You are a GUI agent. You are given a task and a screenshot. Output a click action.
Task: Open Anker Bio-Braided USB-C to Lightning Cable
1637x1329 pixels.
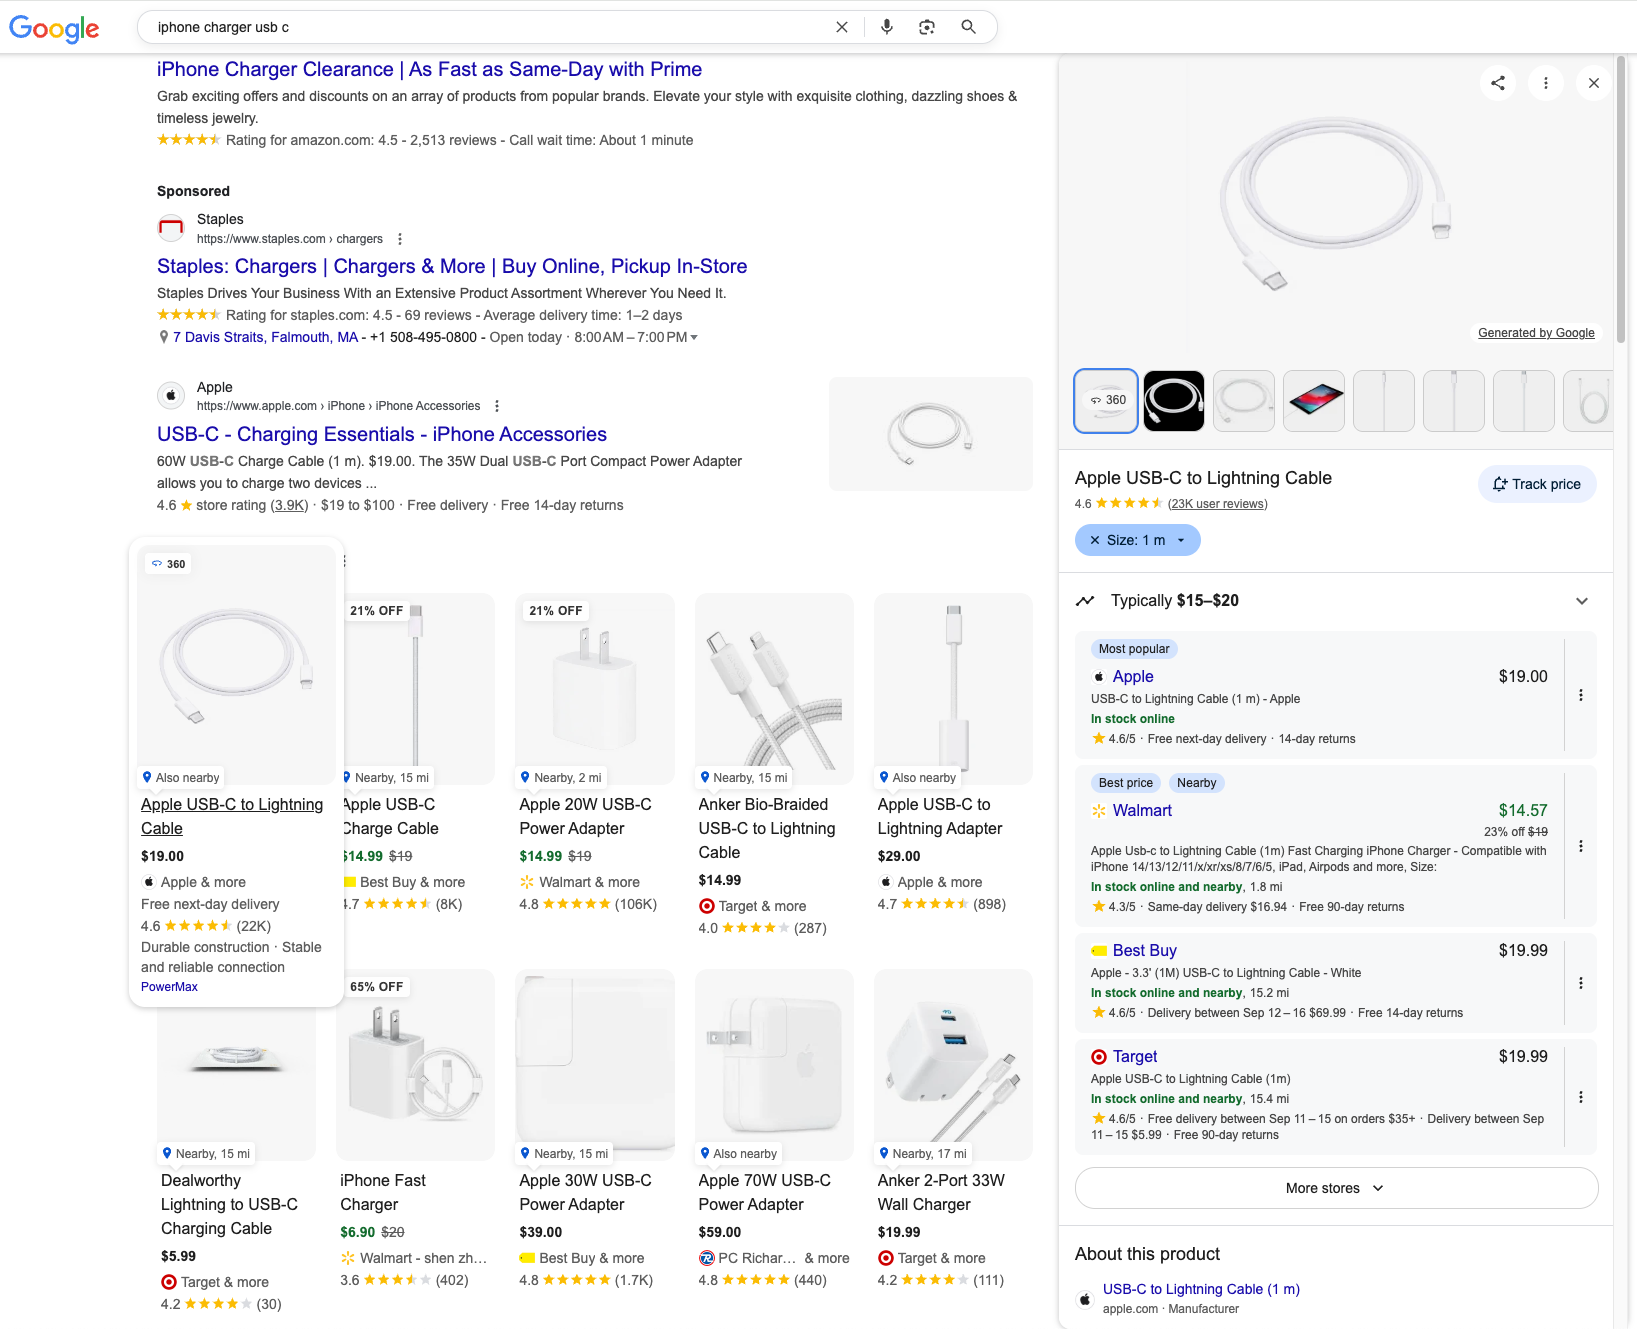click(766, 828)
